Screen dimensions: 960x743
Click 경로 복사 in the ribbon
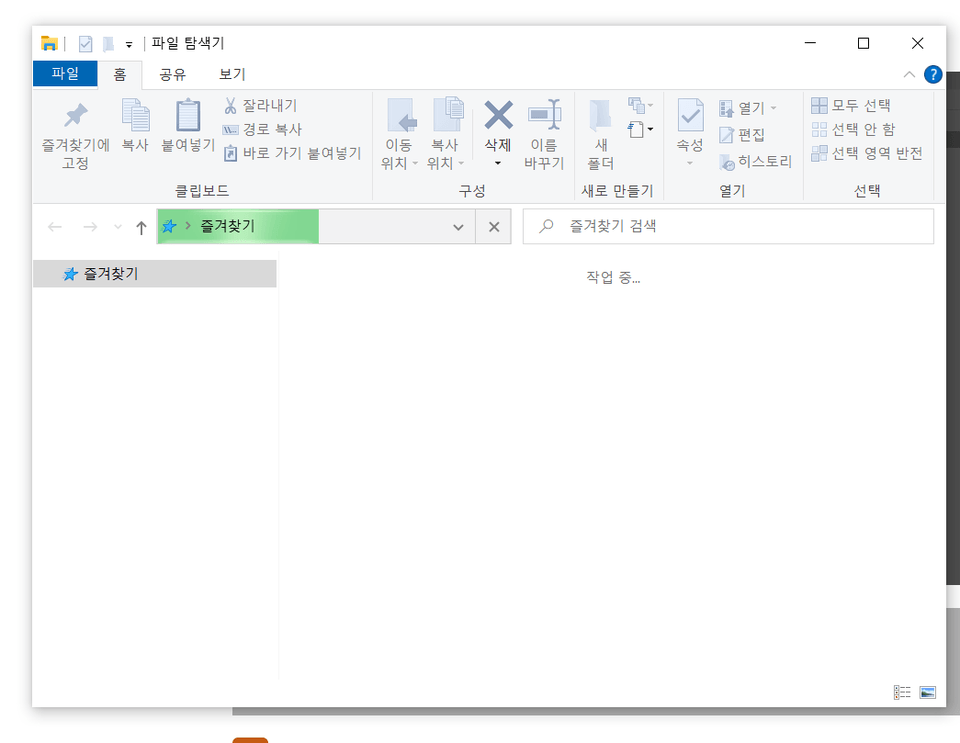tap(262, 129)
